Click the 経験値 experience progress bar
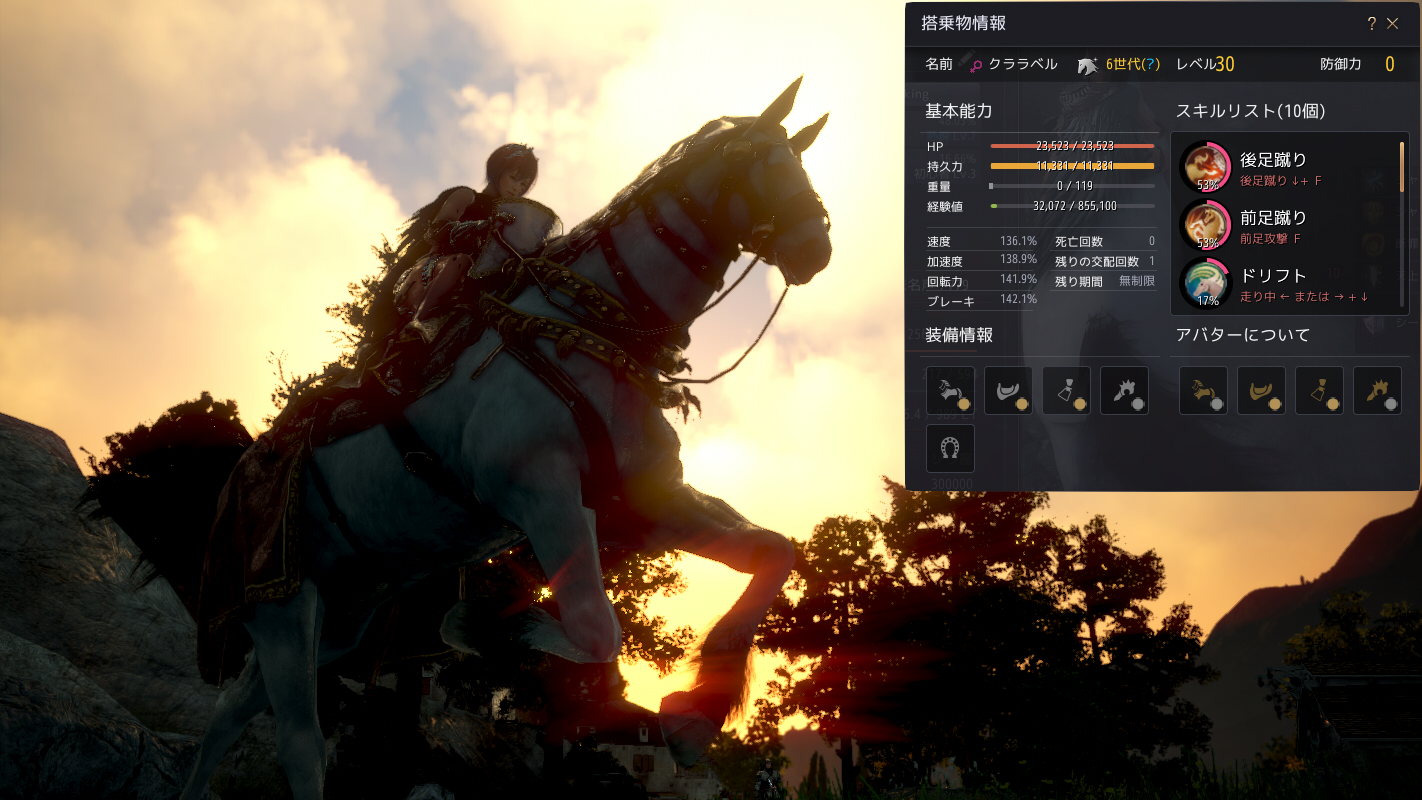The image size is (1422, 800). click(x=1072, y=206)
